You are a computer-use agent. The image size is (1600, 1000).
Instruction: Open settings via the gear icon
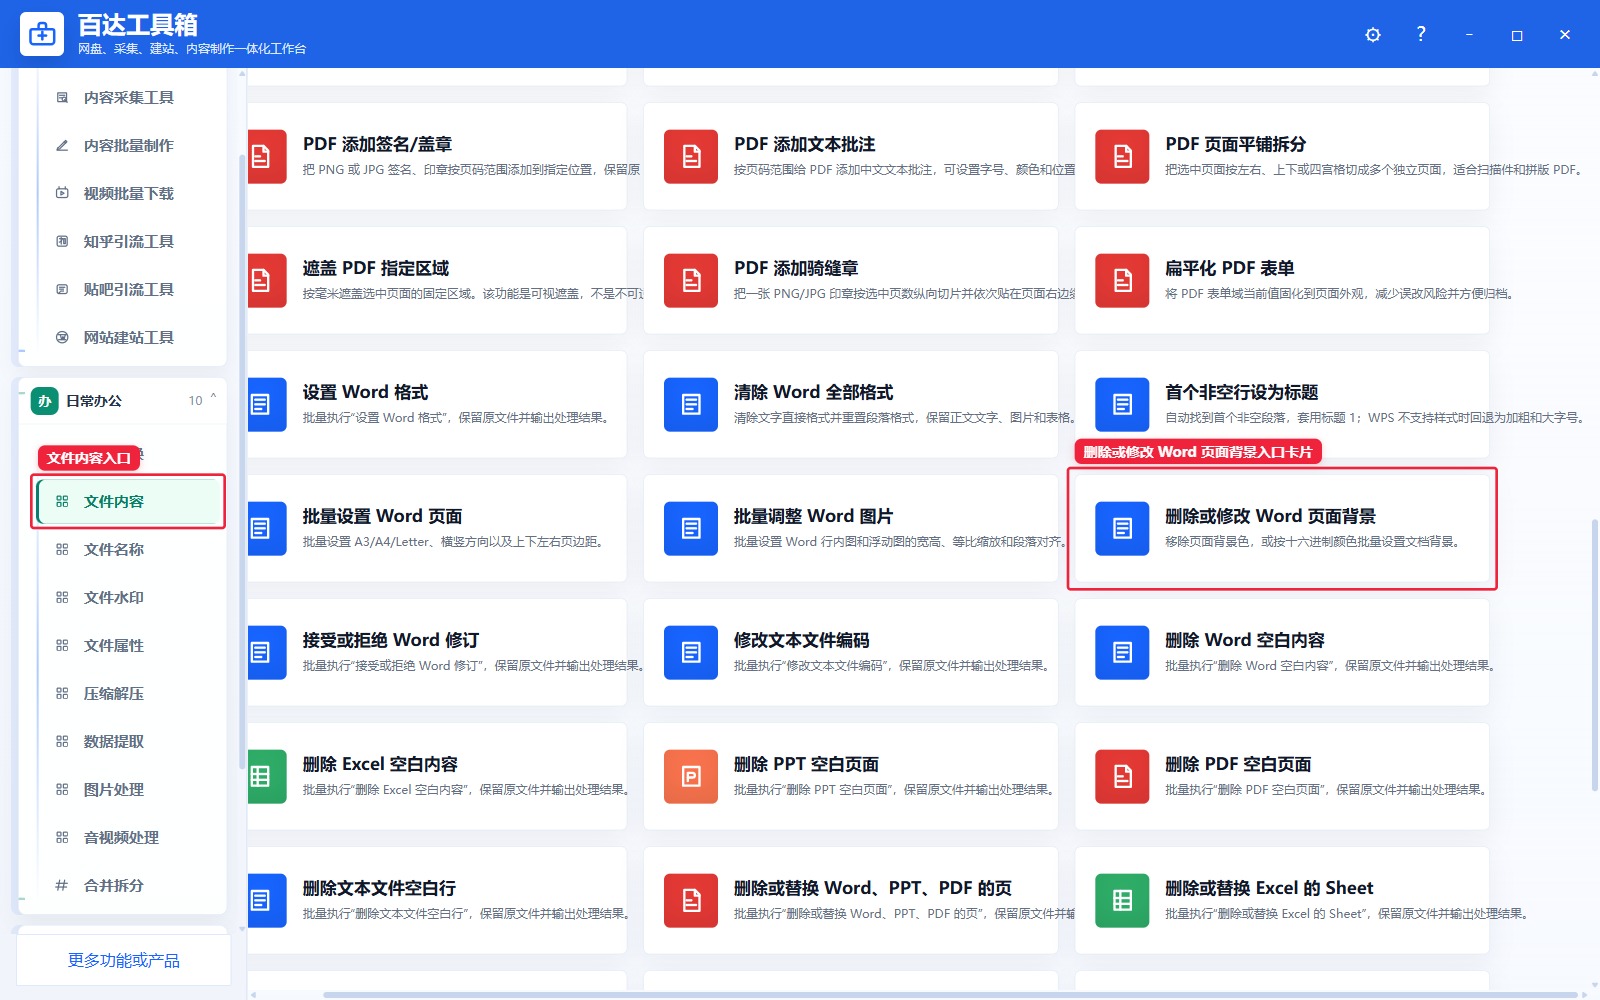(1373, 35)
